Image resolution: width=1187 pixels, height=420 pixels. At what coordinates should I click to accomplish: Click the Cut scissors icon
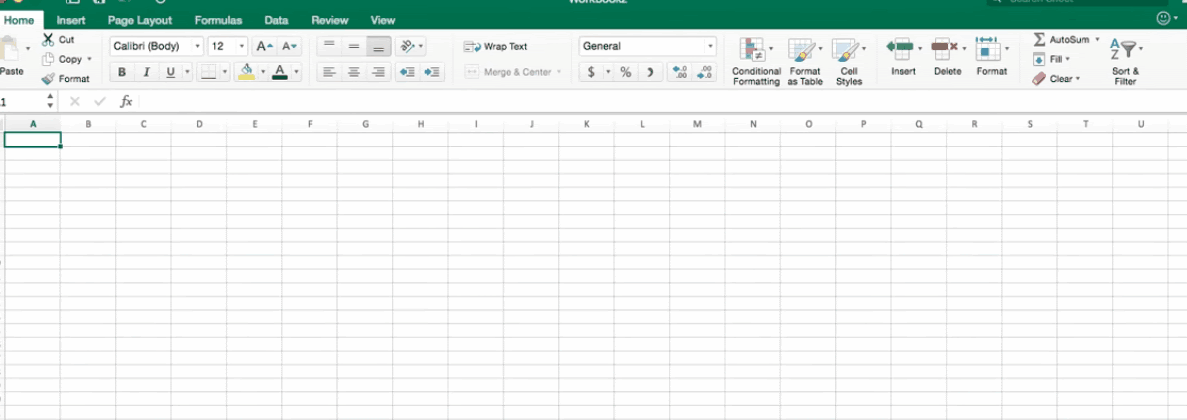[48, 39]
